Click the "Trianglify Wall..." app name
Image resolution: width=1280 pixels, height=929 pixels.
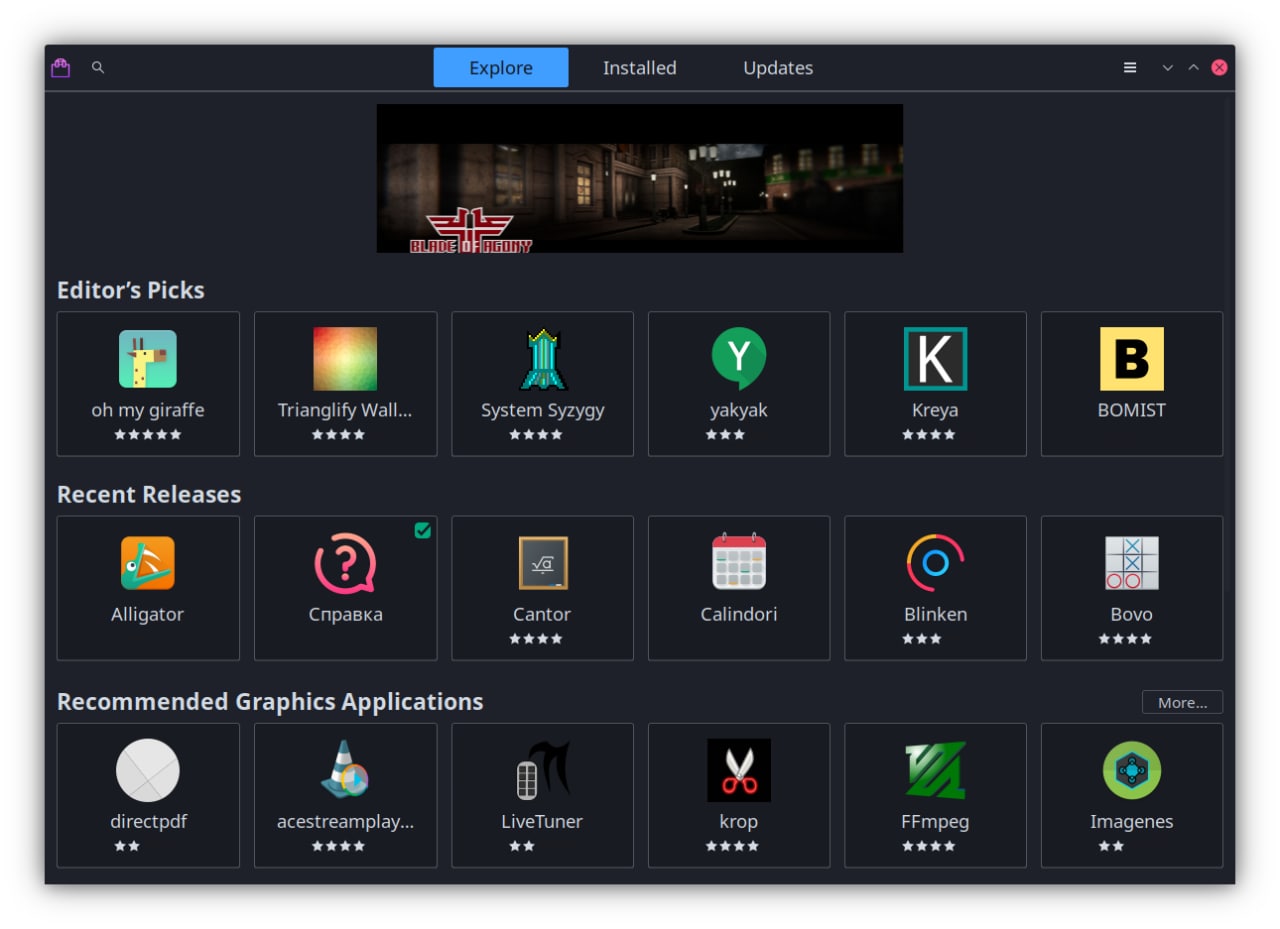pos(345,410)
